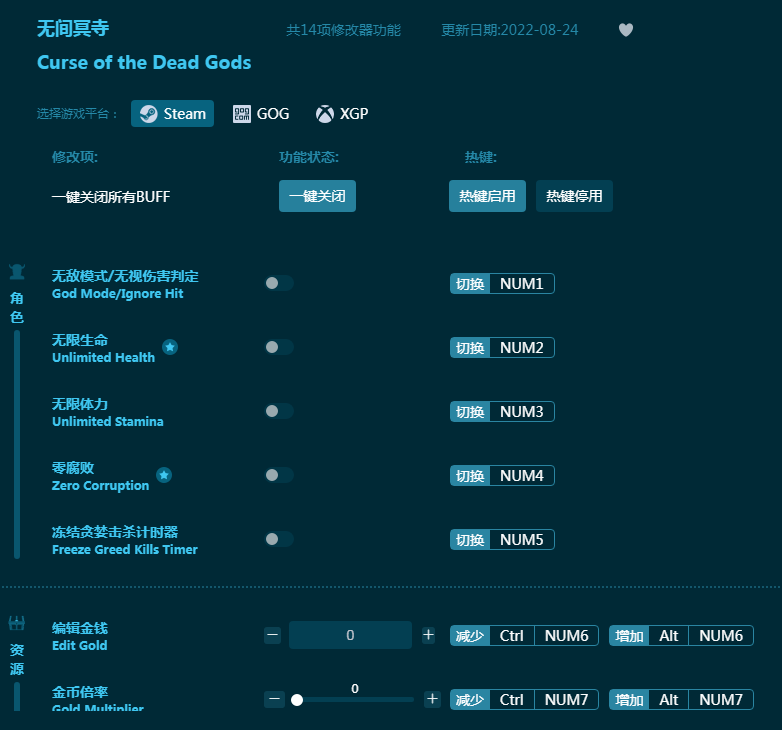Click NUM4 hotkey for Zero Corruption
782x730 pixels.
522,476
